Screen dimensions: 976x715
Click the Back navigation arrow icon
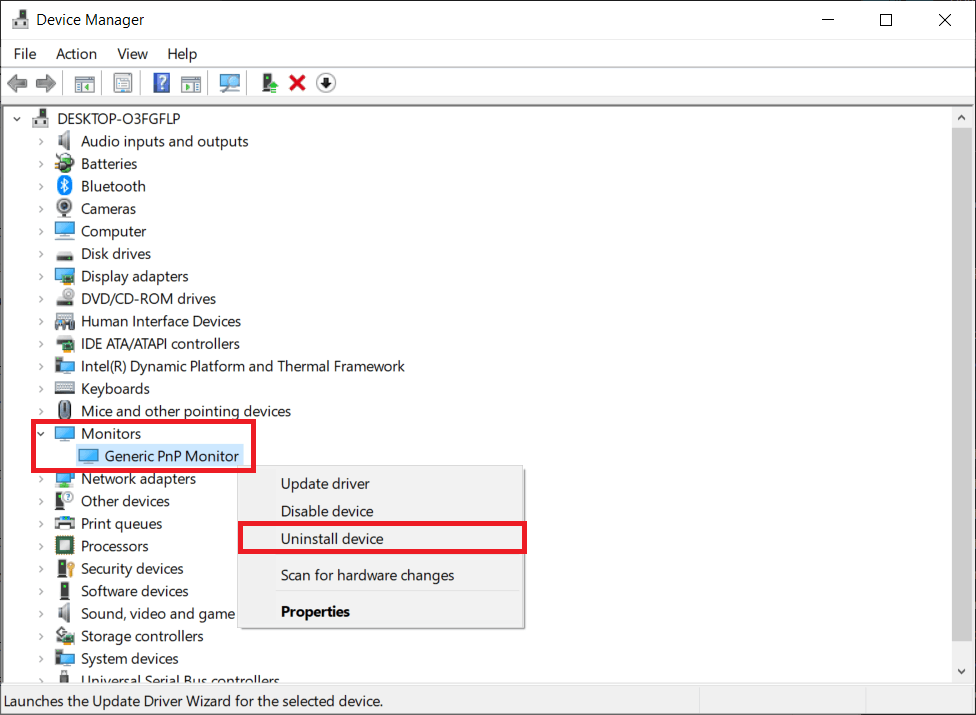[17, 82]
